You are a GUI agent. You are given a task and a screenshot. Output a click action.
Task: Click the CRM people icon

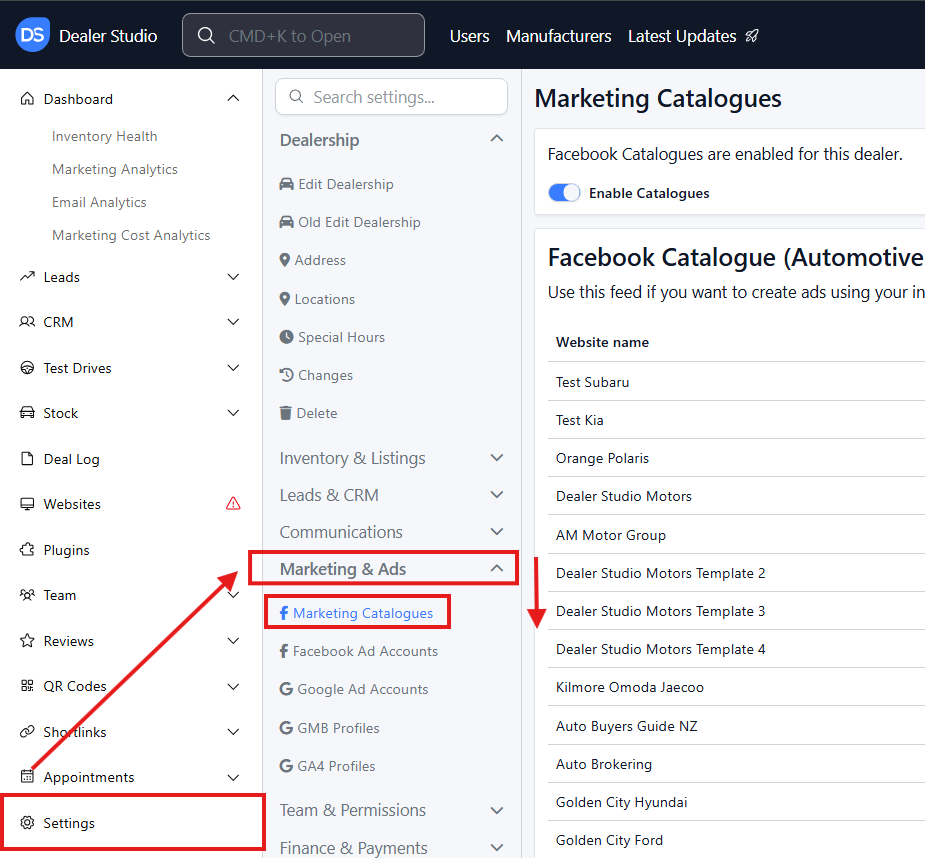pyautogui.click(x=27, y=322)
